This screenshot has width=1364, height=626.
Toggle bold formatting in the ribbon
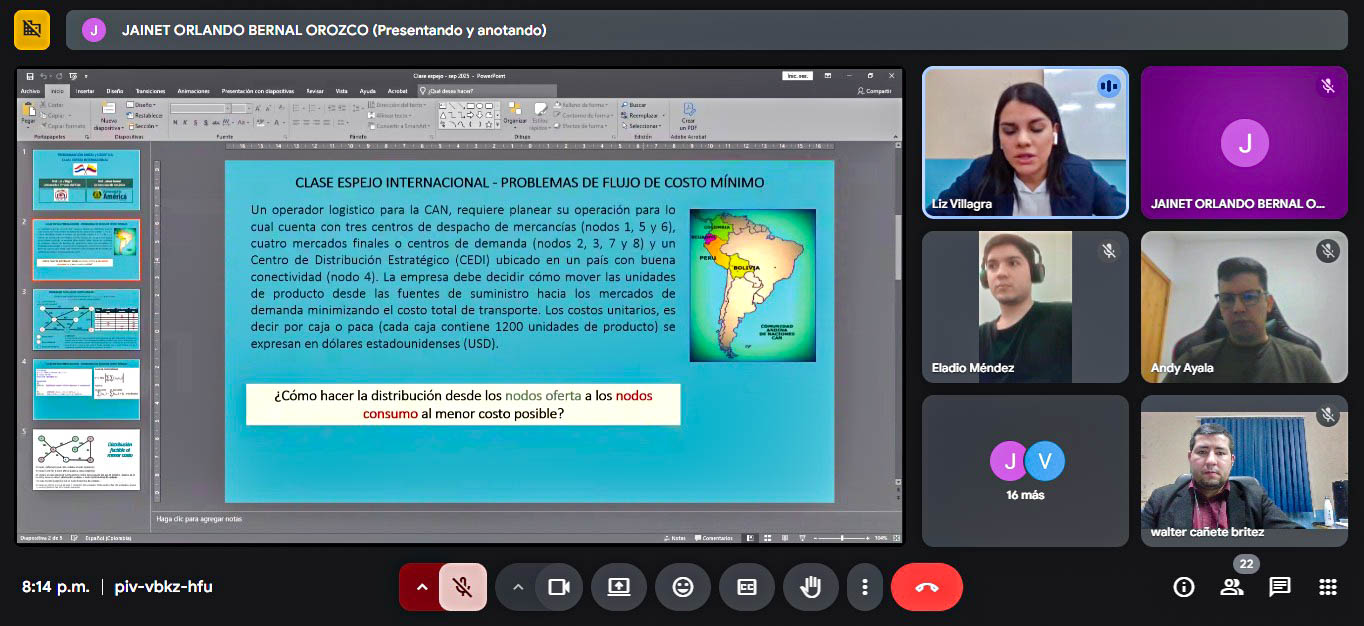tap(176, 122)
